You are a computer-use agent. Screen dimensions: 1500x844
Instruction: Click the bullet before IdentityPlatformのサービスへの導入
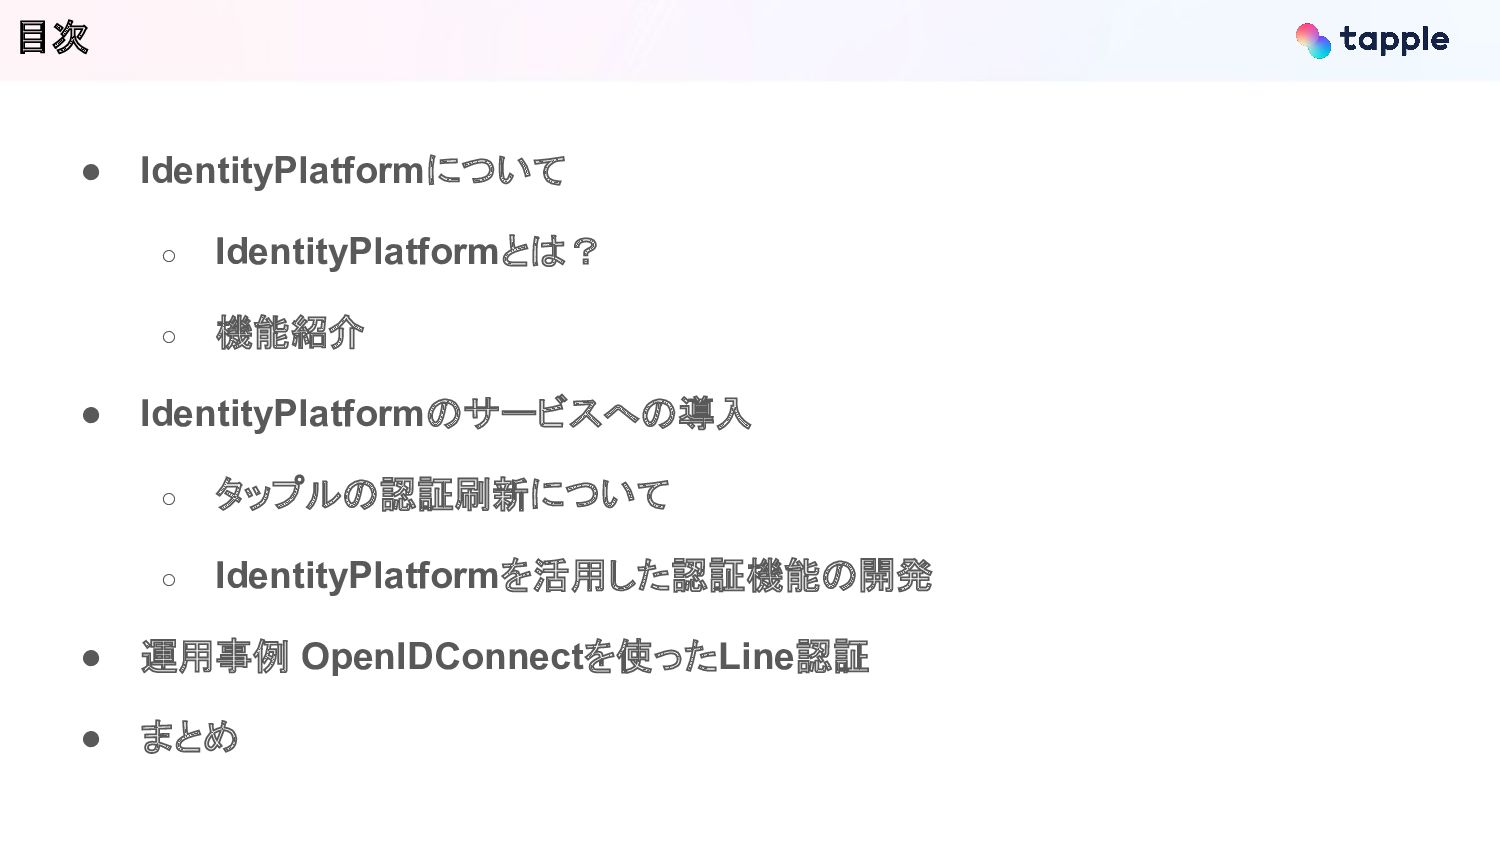click(91, 416)
